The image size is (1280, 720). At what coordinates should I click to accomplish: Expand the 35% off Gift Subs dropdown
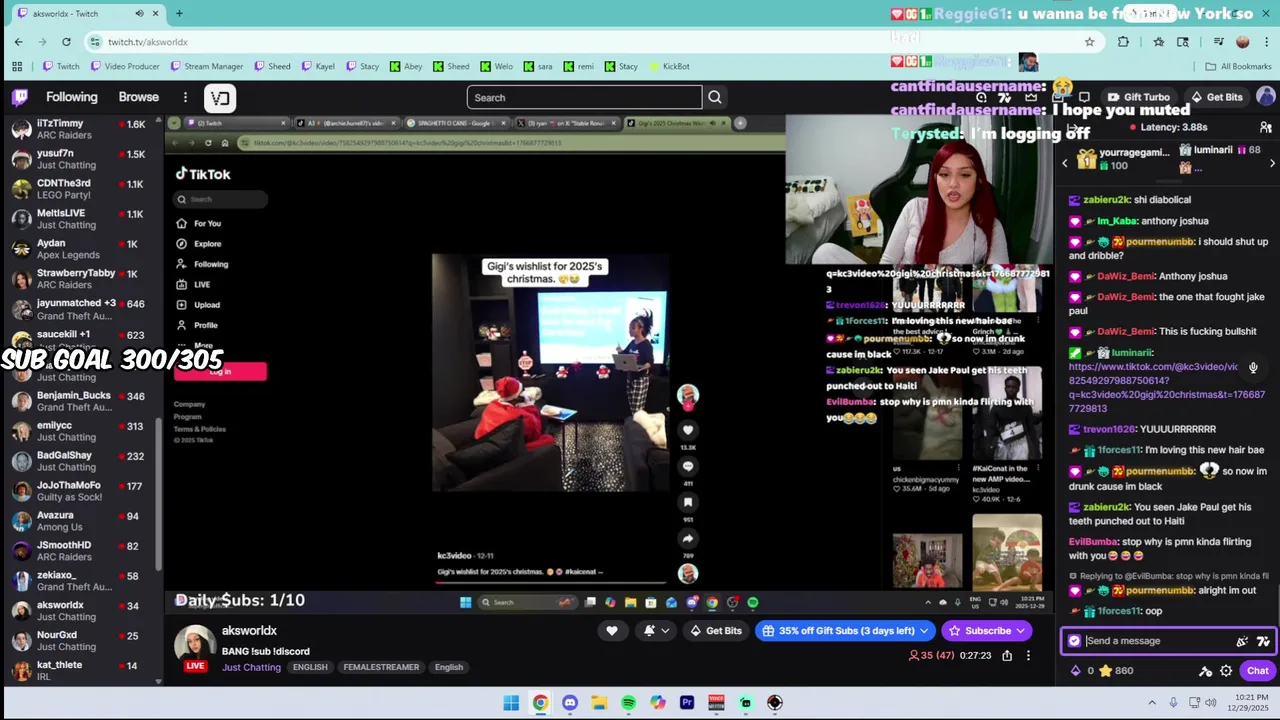(924, 630)
